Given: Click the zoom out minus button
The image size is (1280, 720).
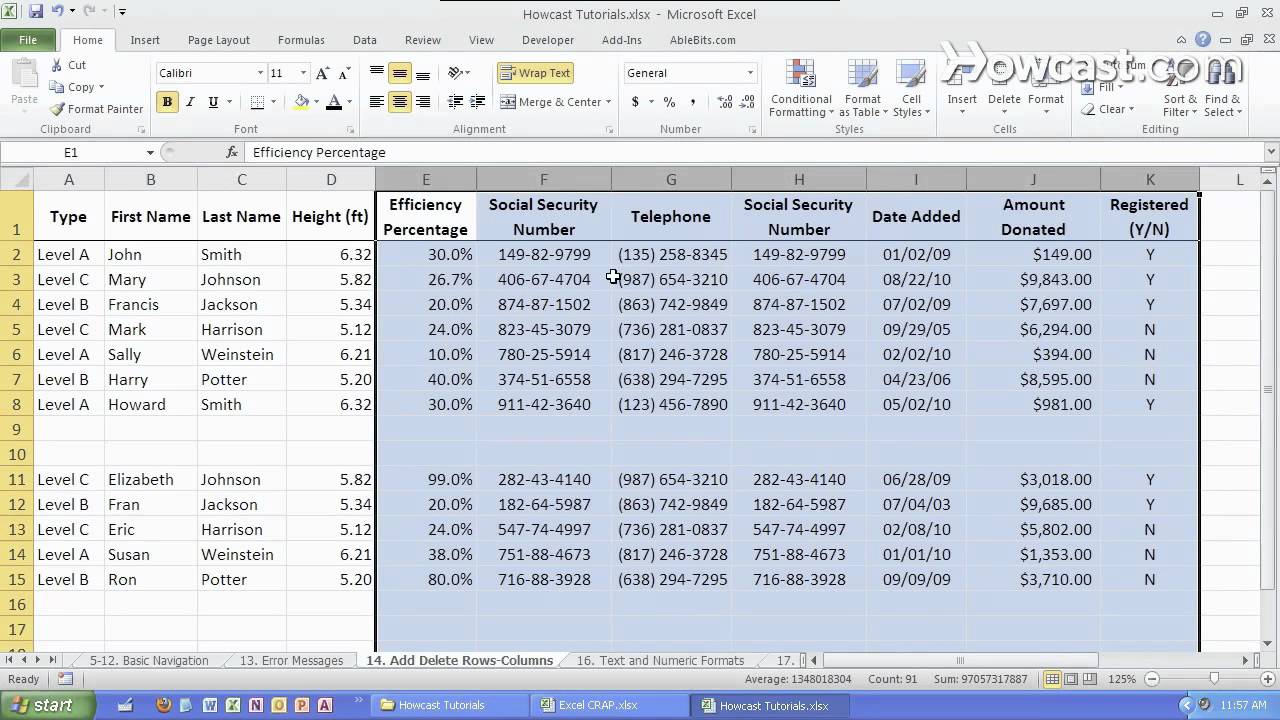Looking at the screenshot, I should (1151, 679).
